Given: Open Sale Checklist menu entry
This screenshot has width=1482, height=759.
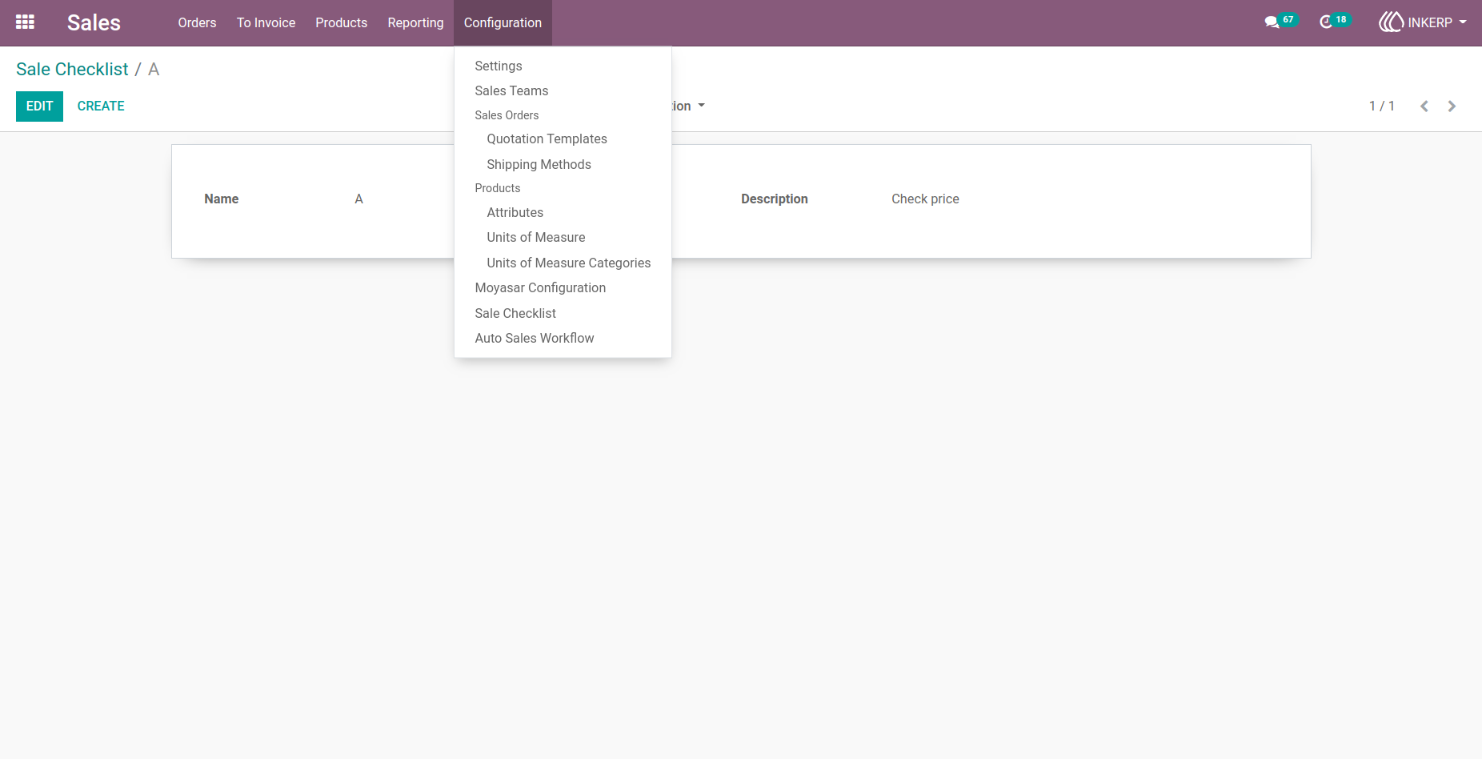Looking at the screenshot, I should 515,313.
